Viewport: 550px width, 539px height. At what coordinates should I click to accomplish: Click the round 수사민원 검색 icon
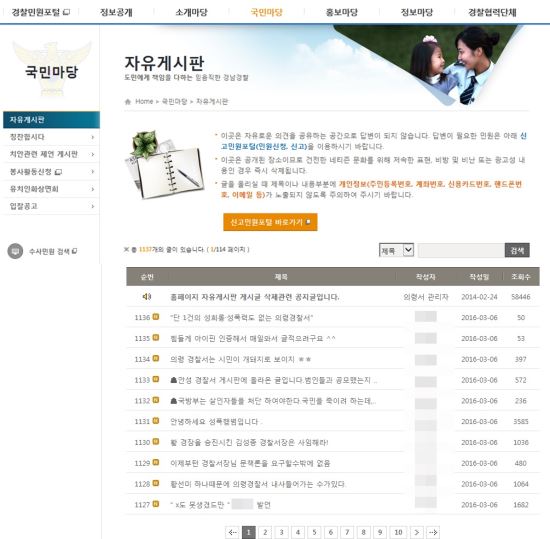15,251
